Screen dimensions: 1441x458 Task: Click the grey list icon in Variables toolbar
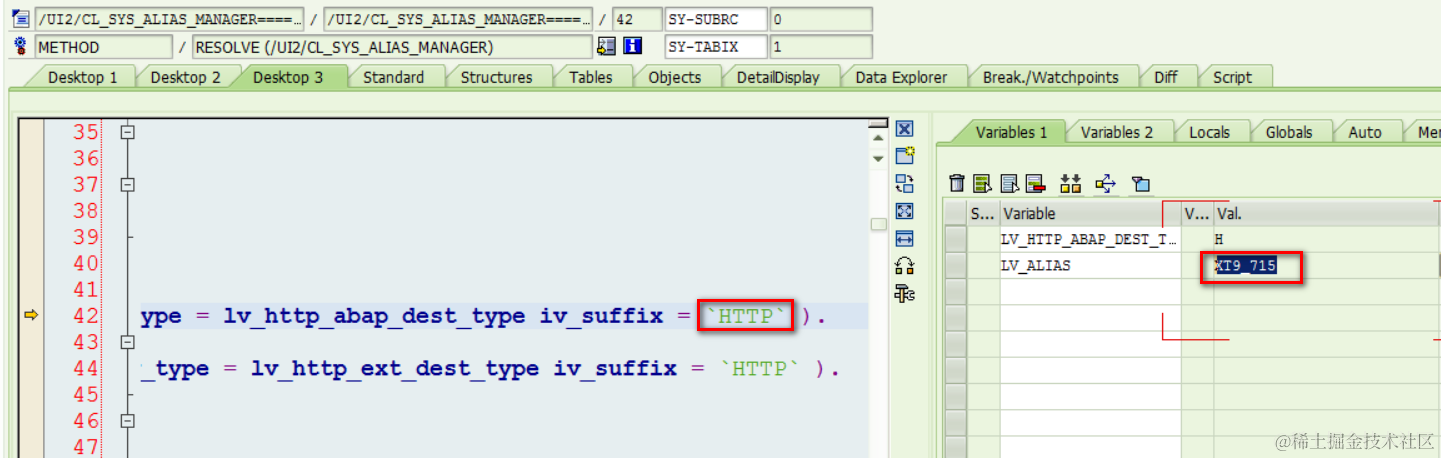pos(1009,183)
